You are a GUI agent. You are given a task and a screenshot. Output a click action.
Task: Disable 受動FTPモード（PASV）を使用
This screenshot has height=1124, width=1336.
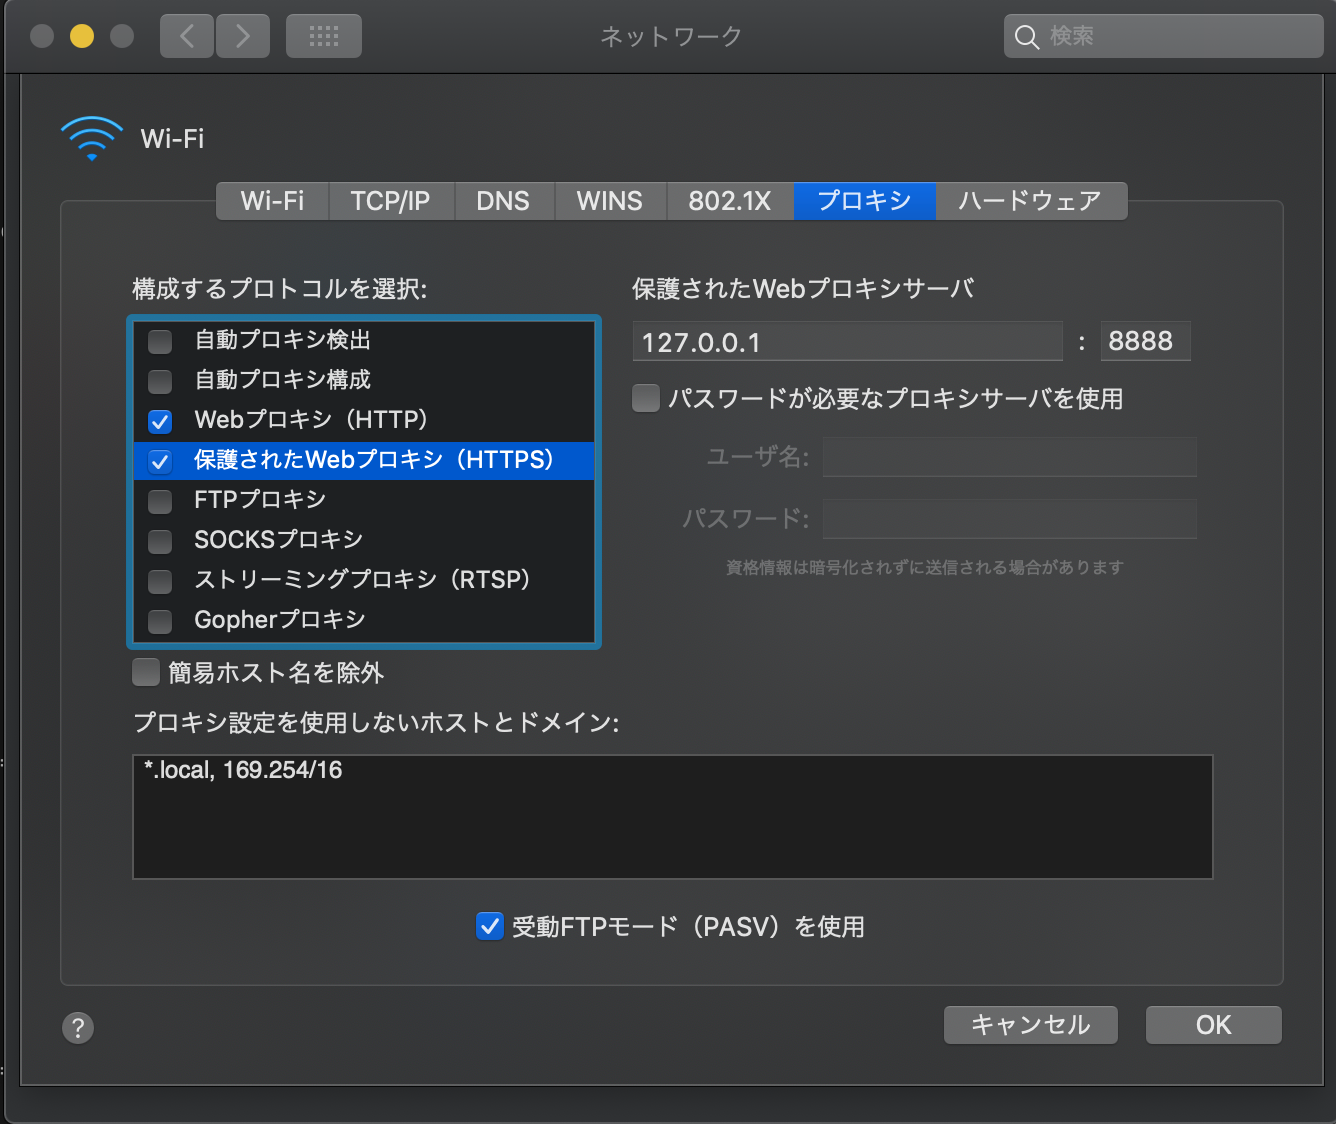tap(489, 927)
